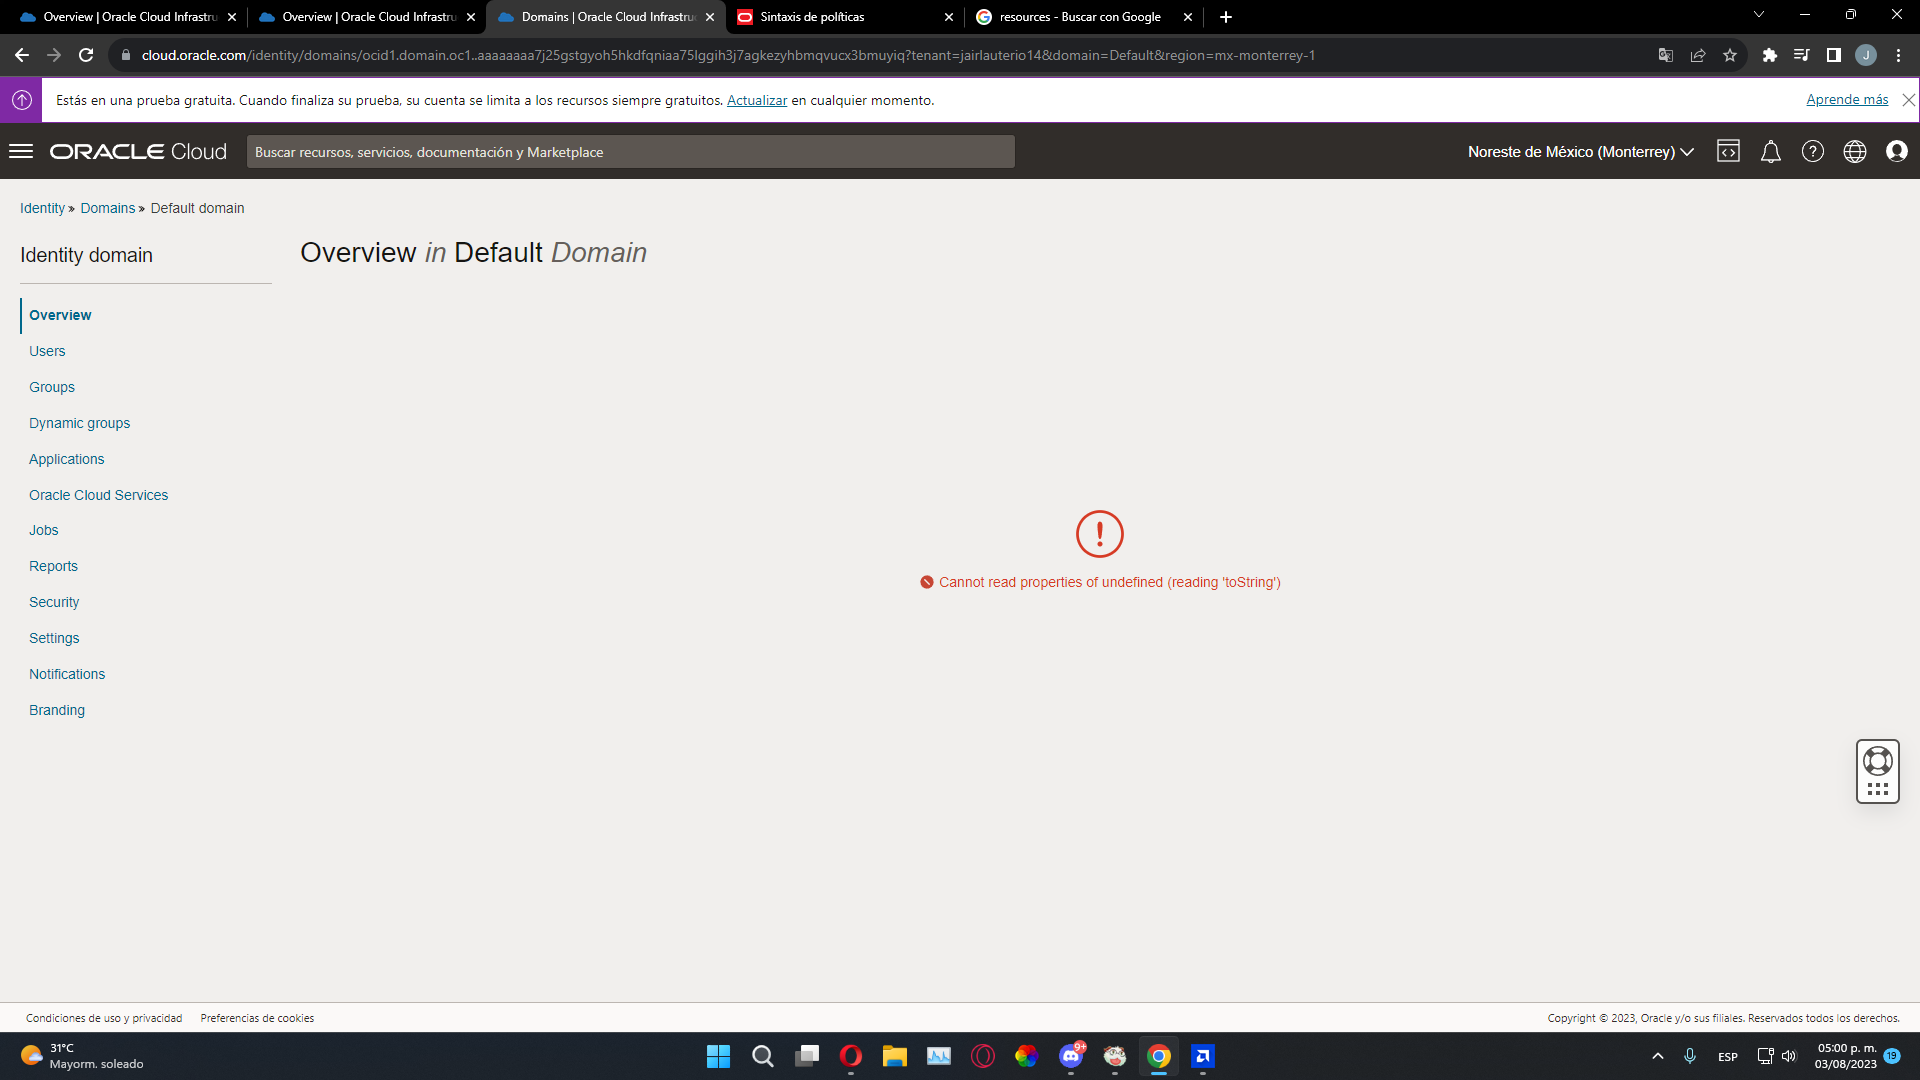Open Branding in the sidebar
Screen dimensions: 1920x1080
click(x=57, y=710)
